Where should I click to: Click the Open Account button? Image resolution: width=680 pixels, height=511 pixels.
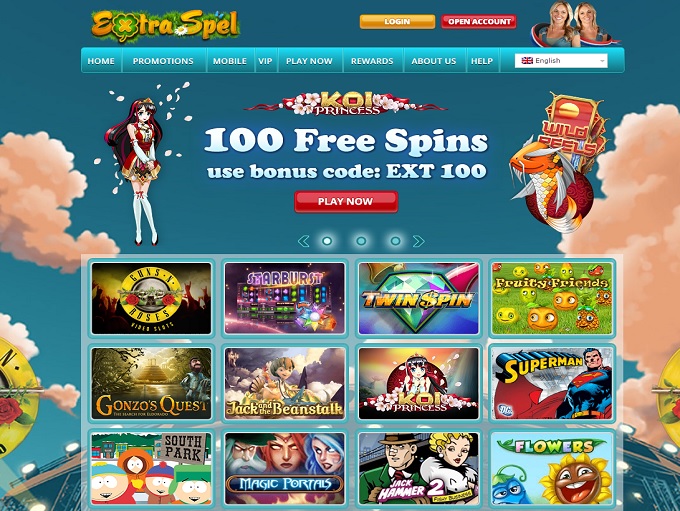tap(479, 22)
